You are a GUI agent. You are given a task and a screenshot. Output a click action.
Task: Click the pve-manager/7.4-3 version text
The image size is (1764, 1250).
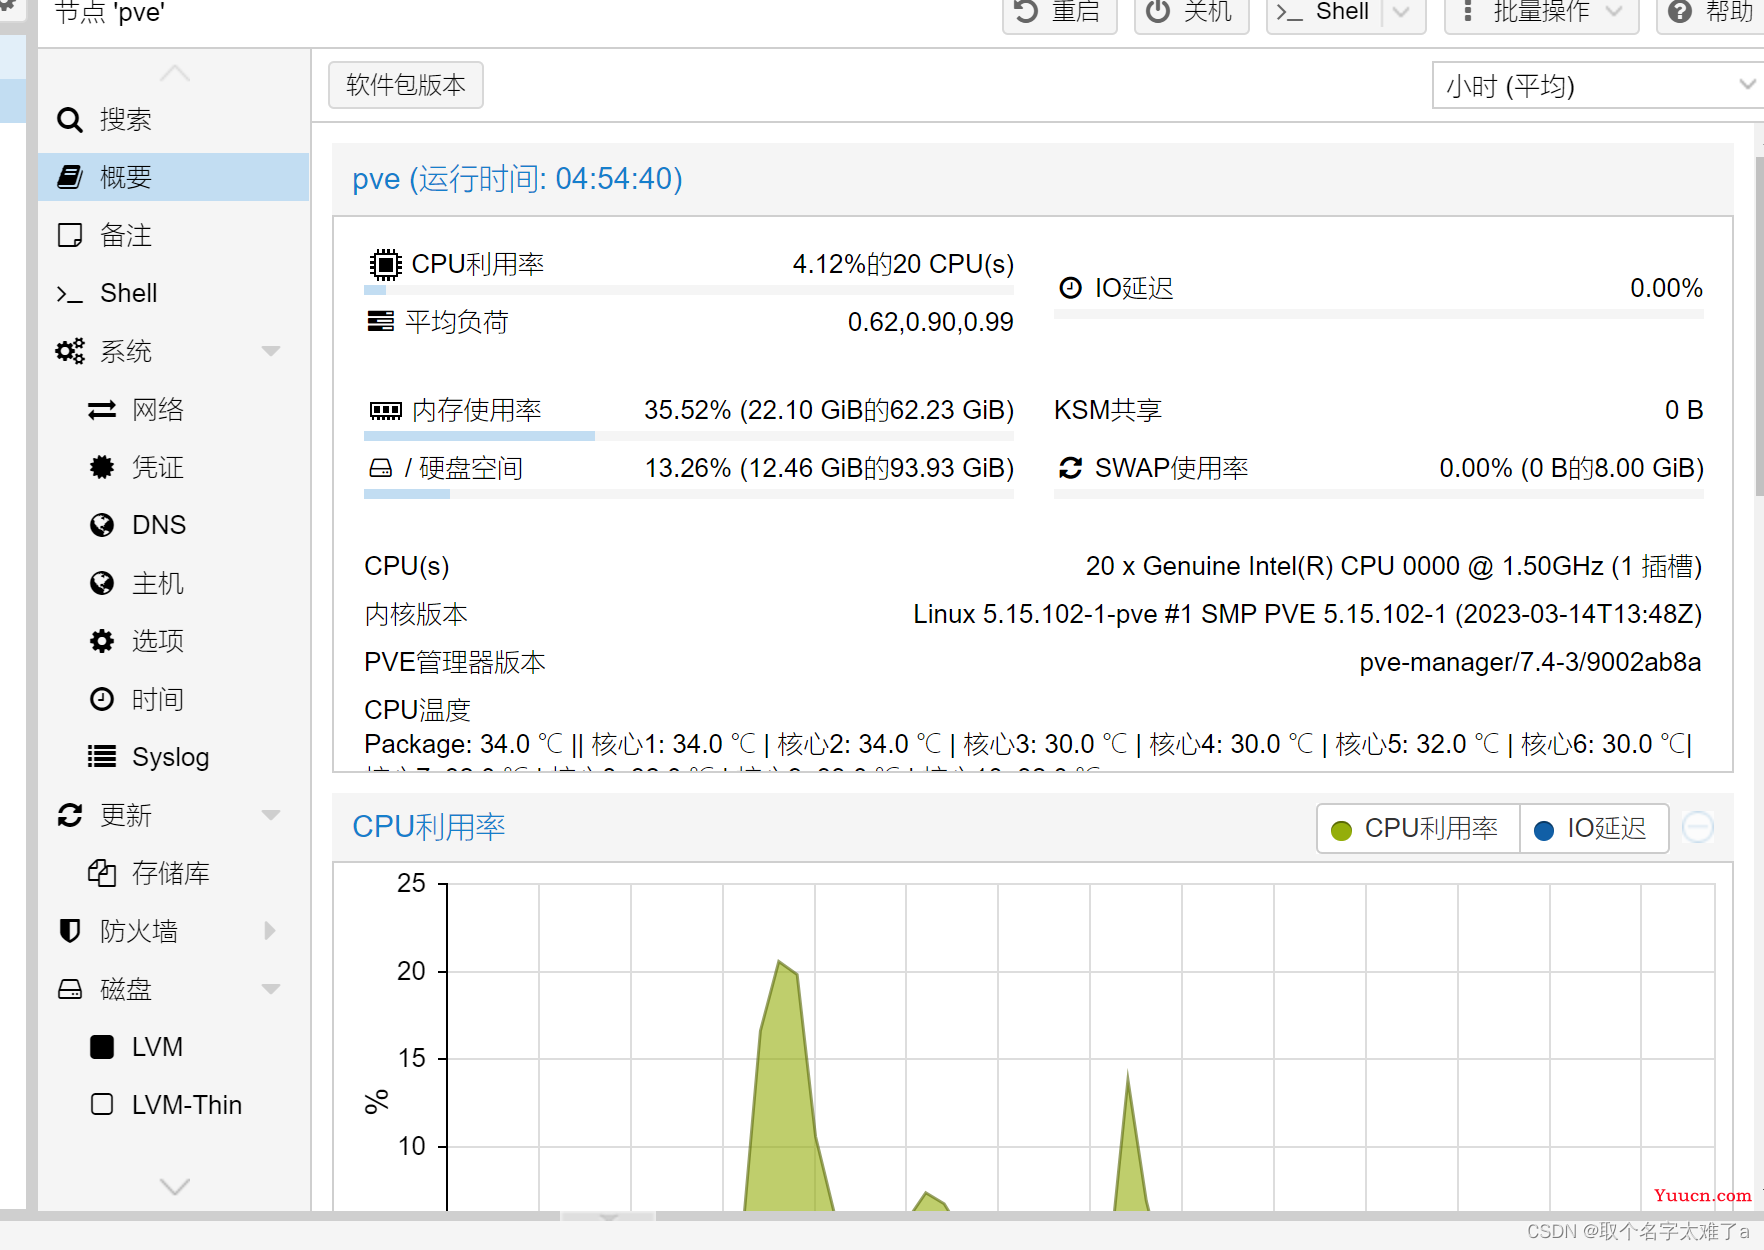click(x=1530, y=662)
